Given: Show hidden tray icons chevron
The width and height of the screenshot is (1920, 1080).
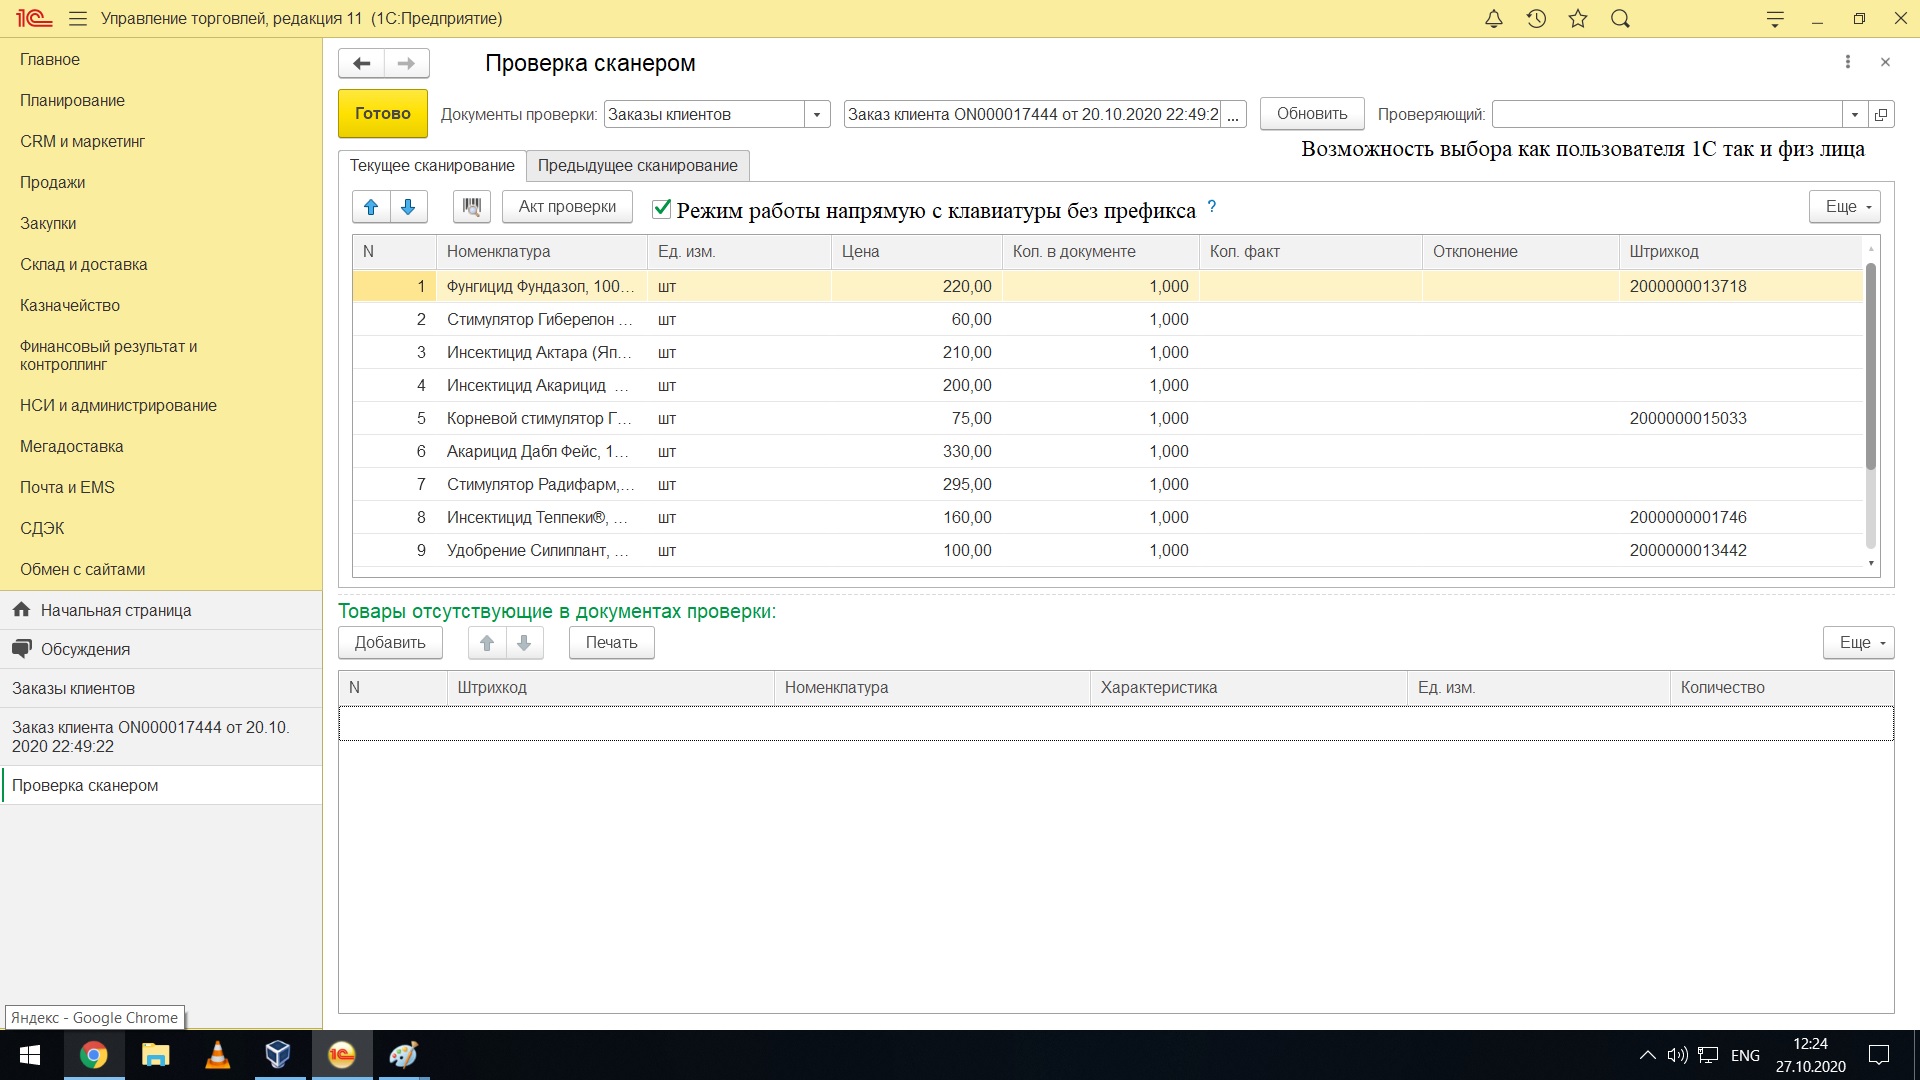Looking at the screenshot, I should pyautogui.click(x=1647, y=1055).
